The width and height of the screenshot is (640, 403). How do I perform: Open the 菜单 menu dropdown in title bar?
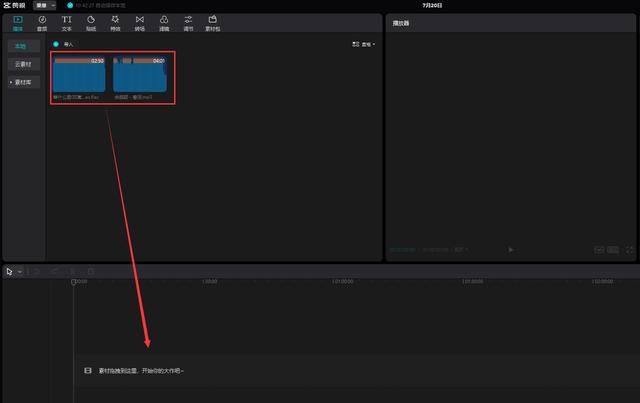click(44, 5)
